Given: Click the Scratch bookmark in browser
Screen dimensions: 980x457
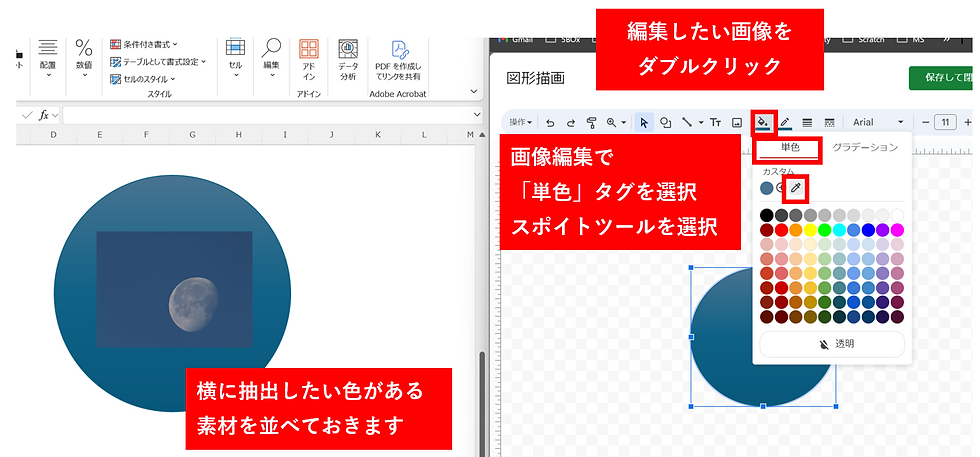Looking at the screenshot, I should (864, 39).
